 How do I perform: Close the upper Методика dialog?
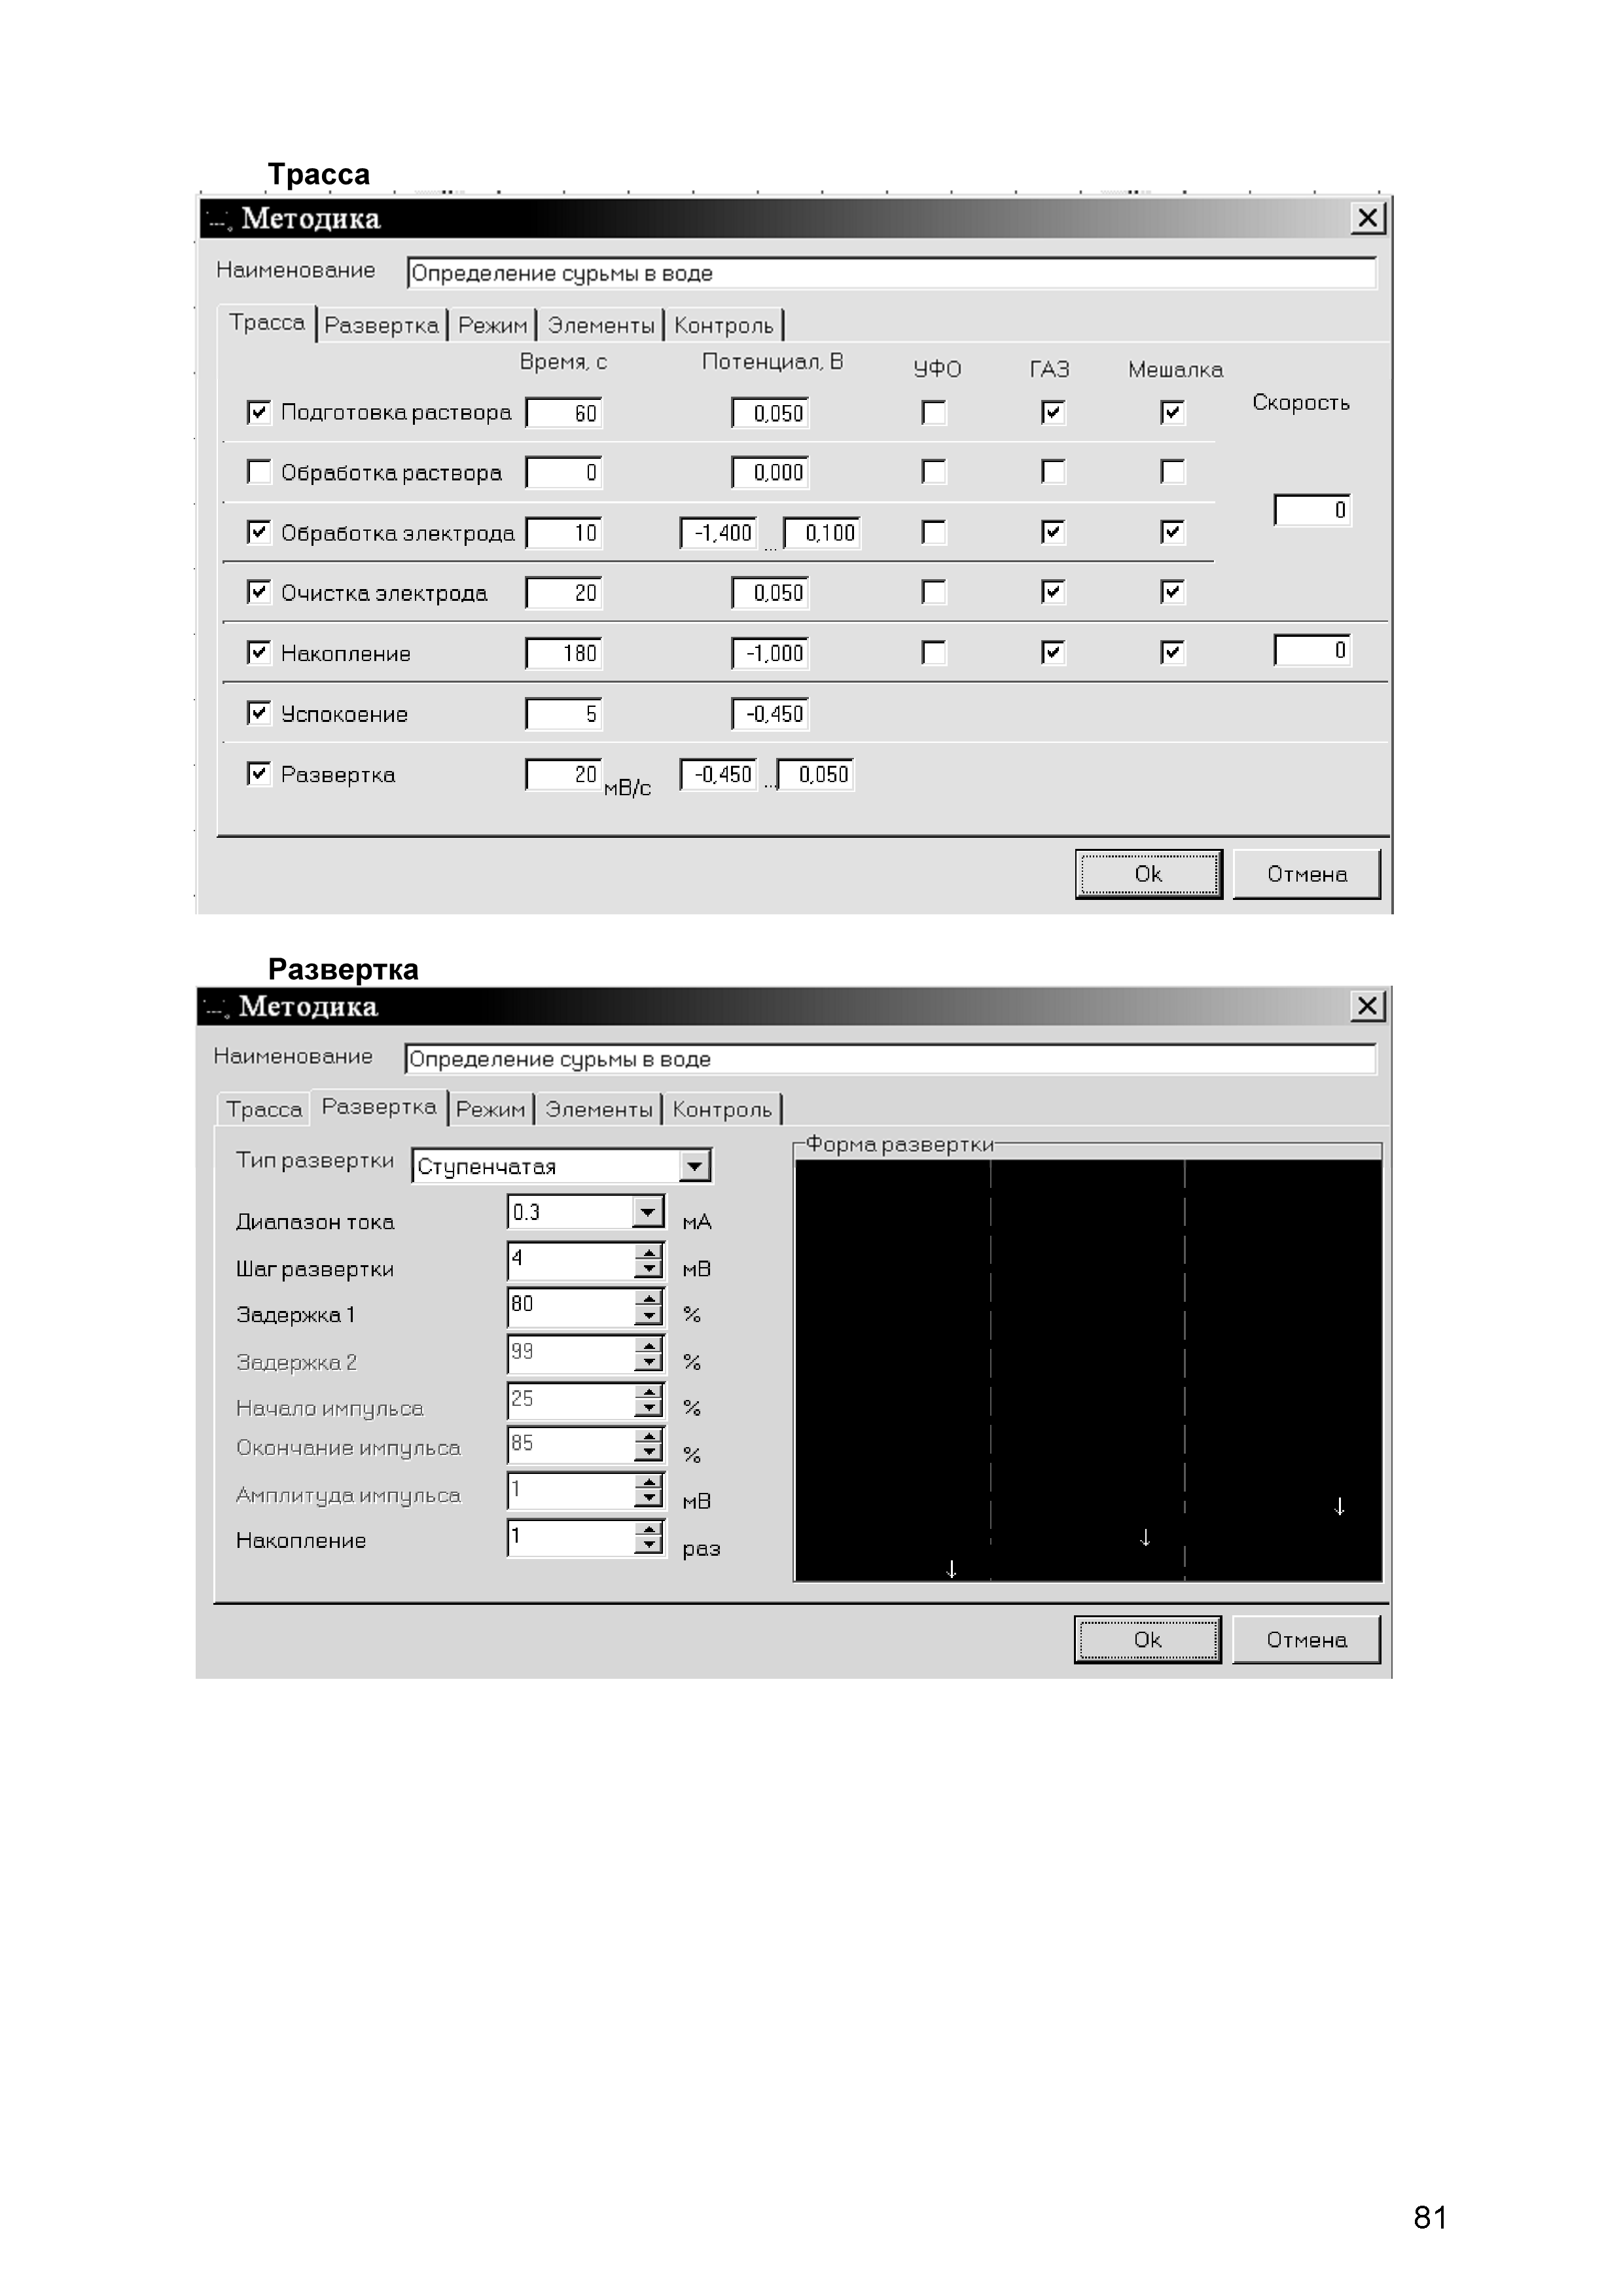[x=1367, y=218]
